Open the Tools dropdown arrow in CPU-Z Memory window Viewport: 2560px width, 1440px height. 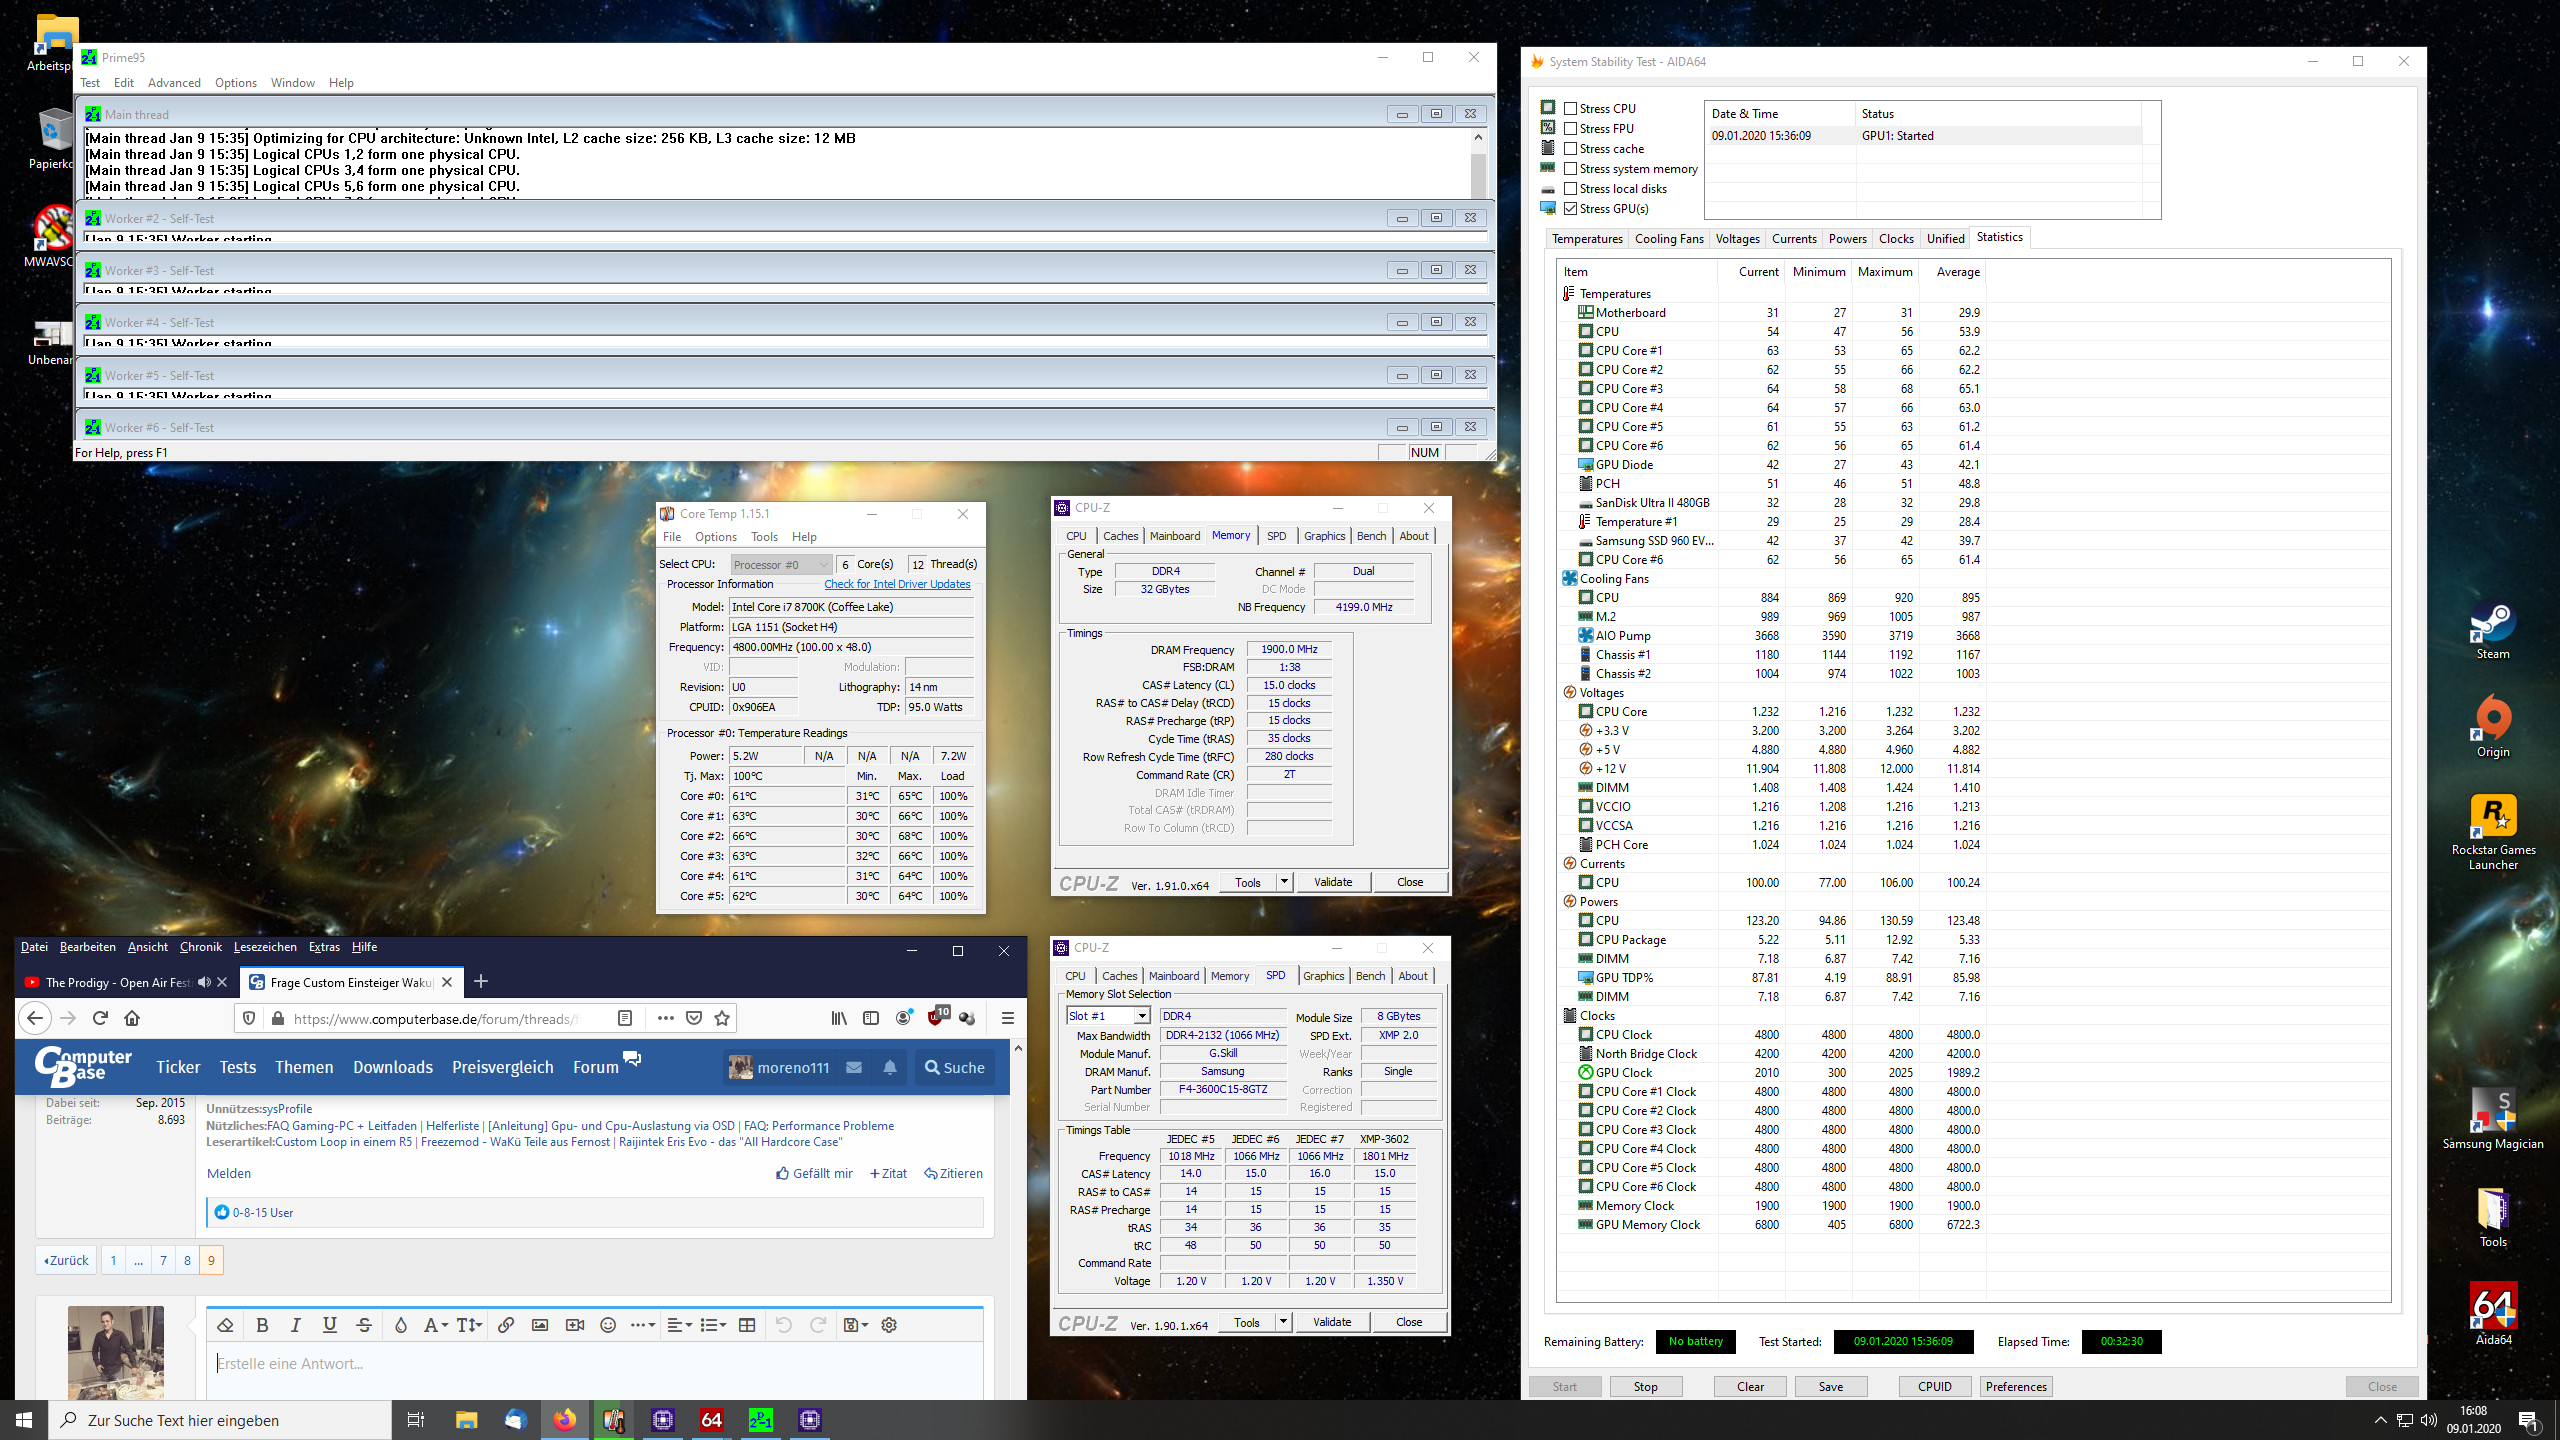1284,882
